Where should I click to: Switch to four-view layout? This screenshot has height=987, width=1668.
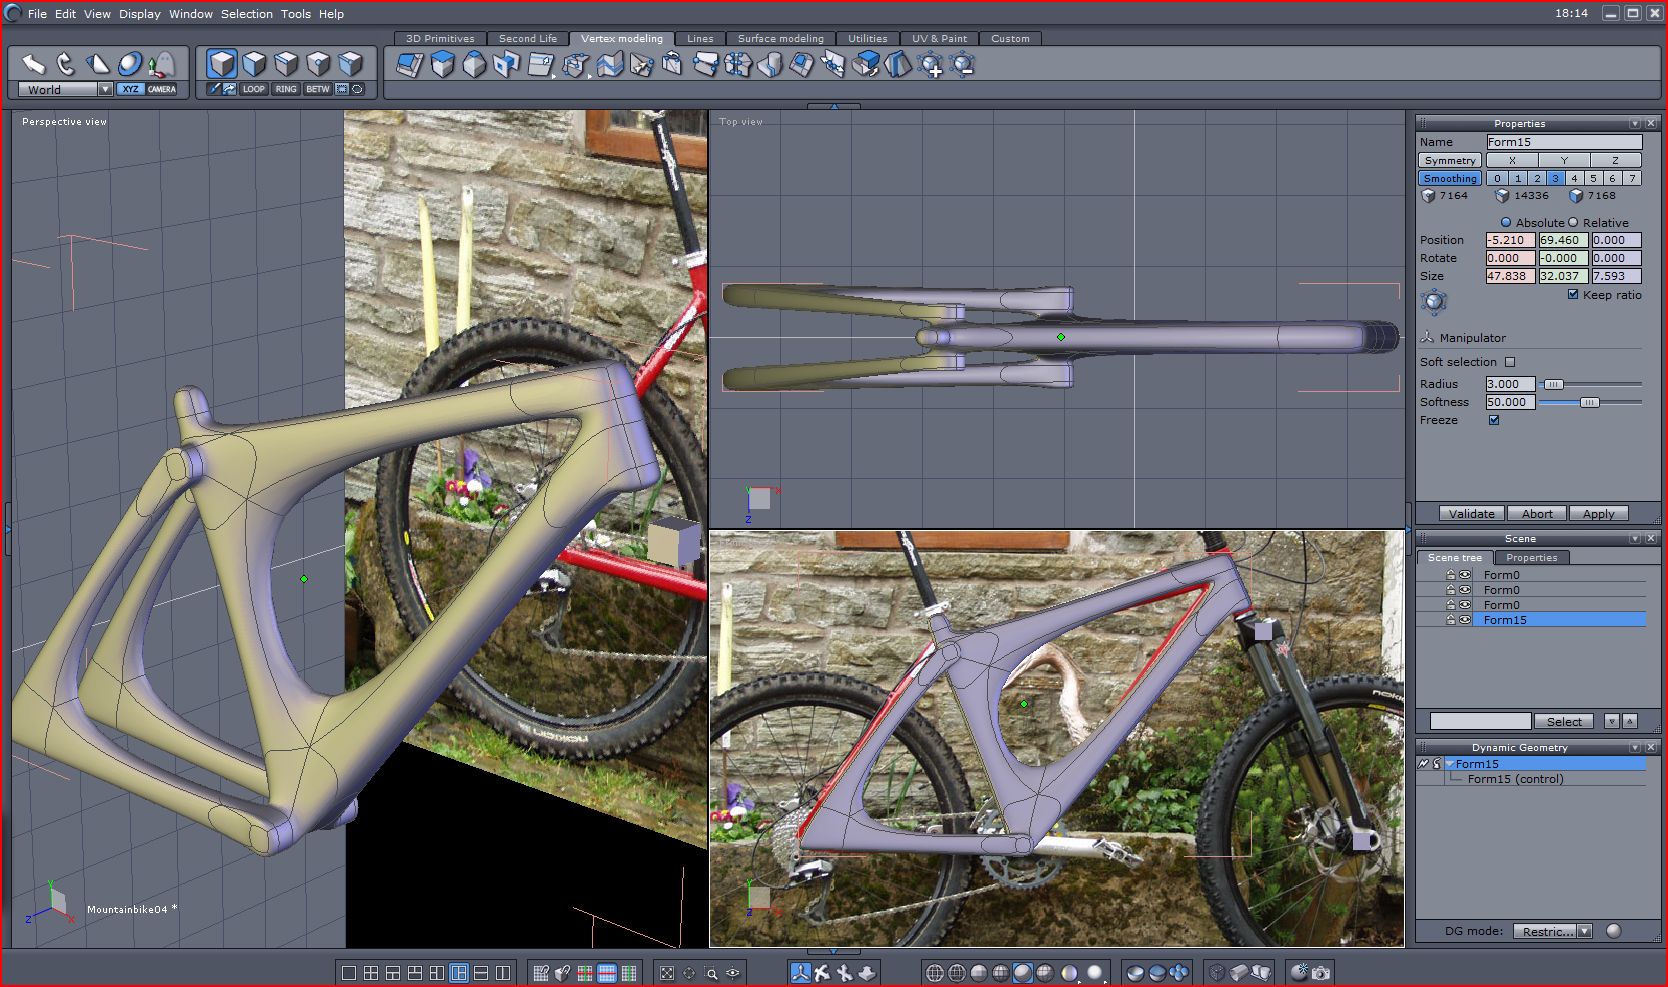(370, 973)
